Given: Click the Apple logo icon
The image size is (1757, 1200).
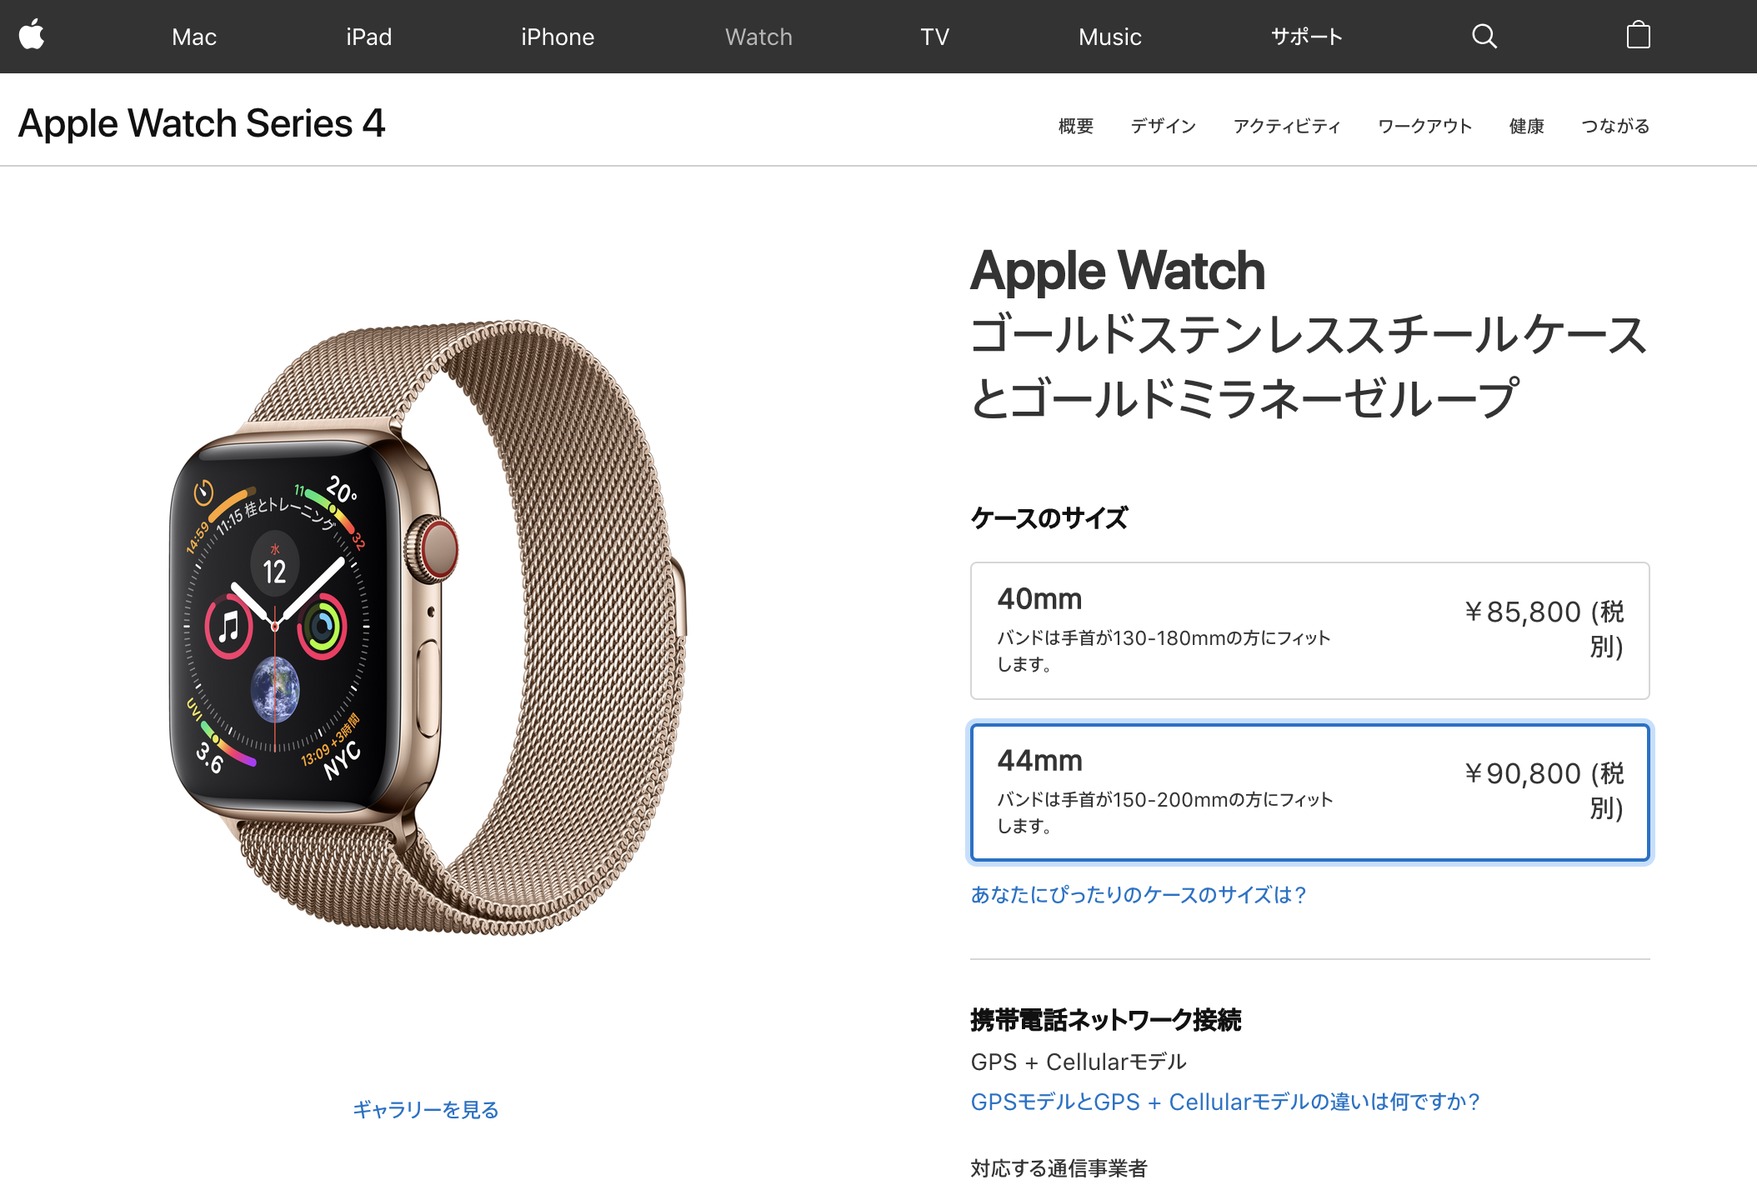Looking at the screenshot, I should tap(32, 35).
